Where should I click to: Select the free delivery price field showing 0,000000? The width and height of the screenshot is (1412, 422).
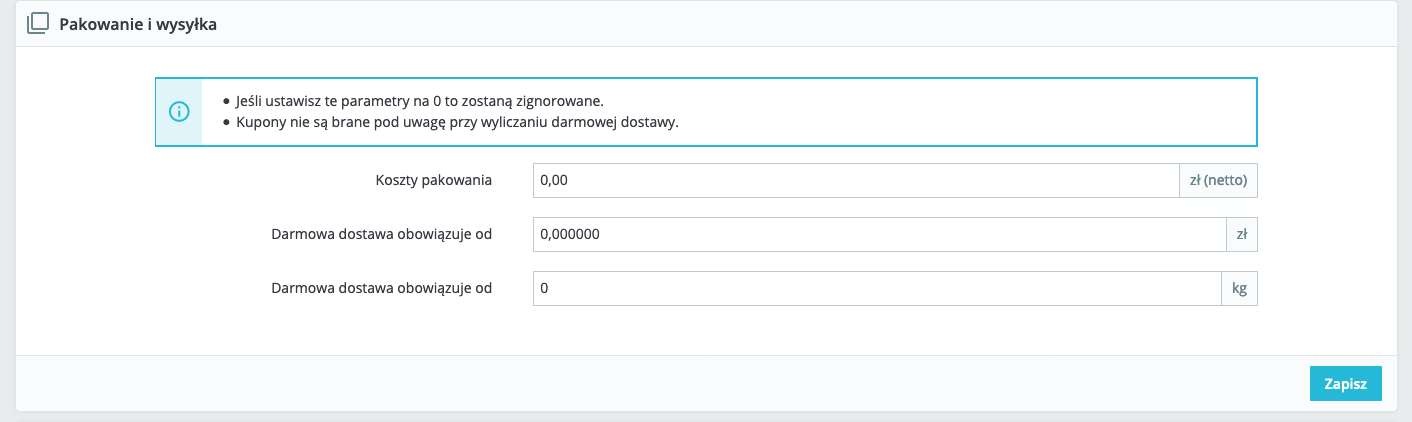pyautogui.click(x=879, y=235)
